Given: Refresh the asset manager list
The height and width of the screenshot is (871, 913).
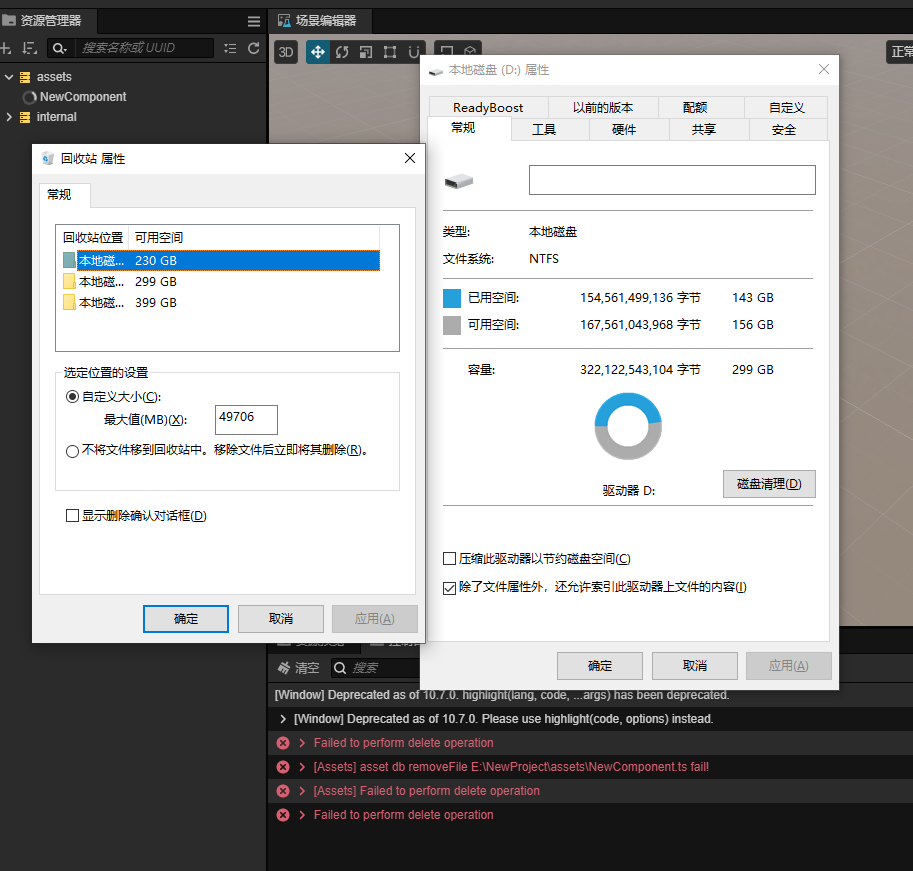Looking at the screenshot, I should pos(253,48).
